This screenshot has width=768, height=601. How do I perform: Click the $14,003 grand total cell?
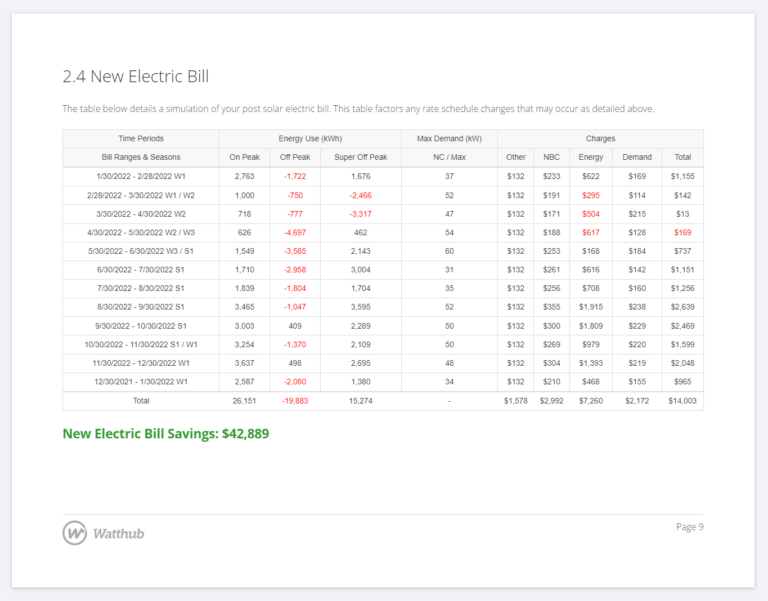click(x=683, y=400)
